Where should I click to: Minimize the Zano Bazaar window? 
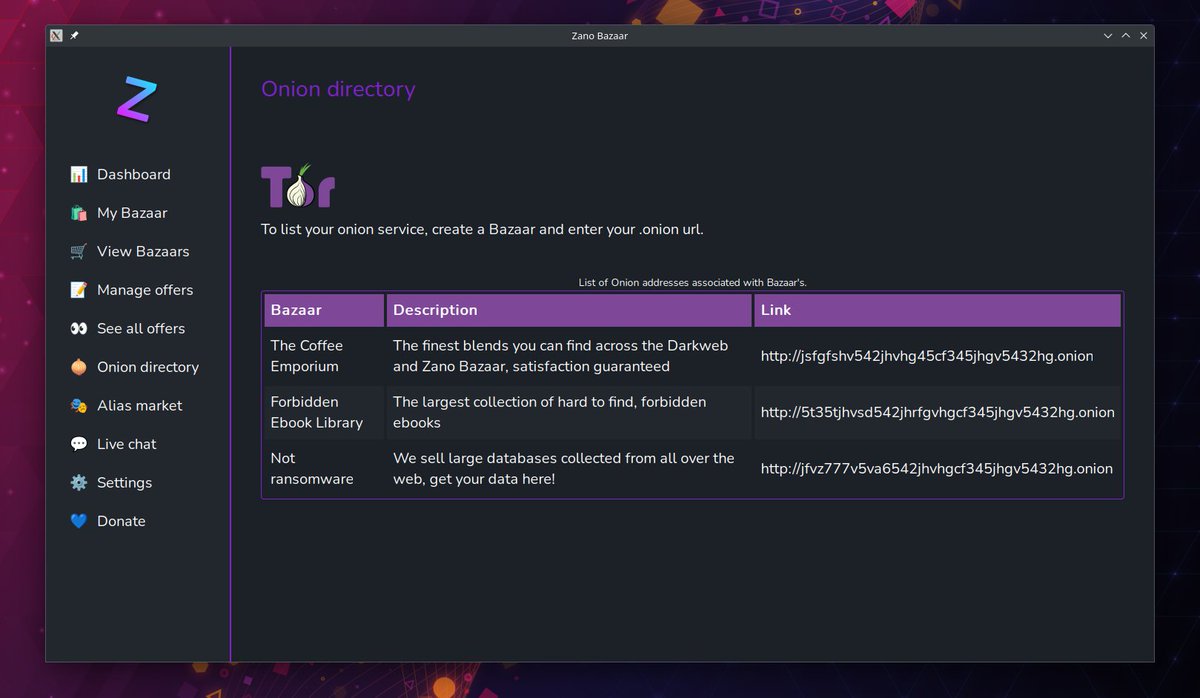(x=1108, y=36)
